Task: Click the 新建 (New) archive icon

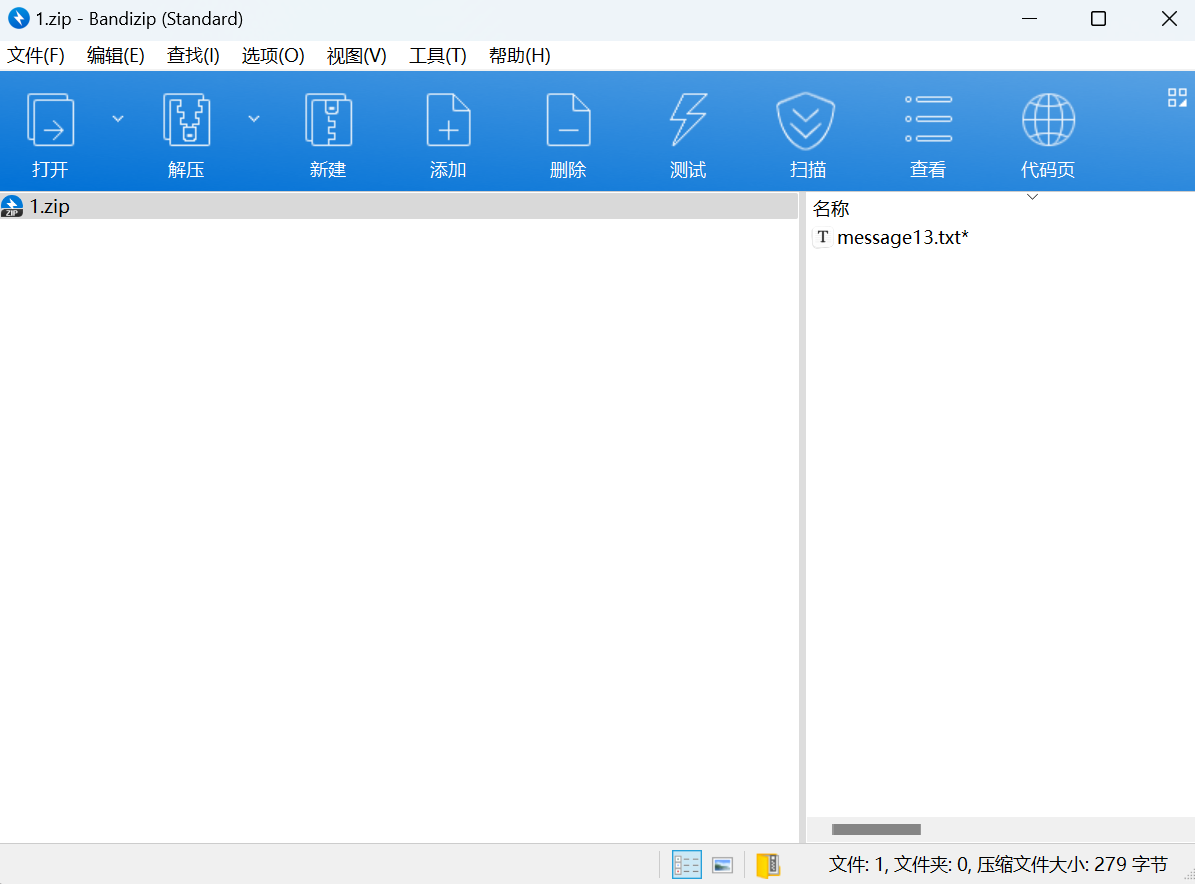Action: tap(328, 120)
